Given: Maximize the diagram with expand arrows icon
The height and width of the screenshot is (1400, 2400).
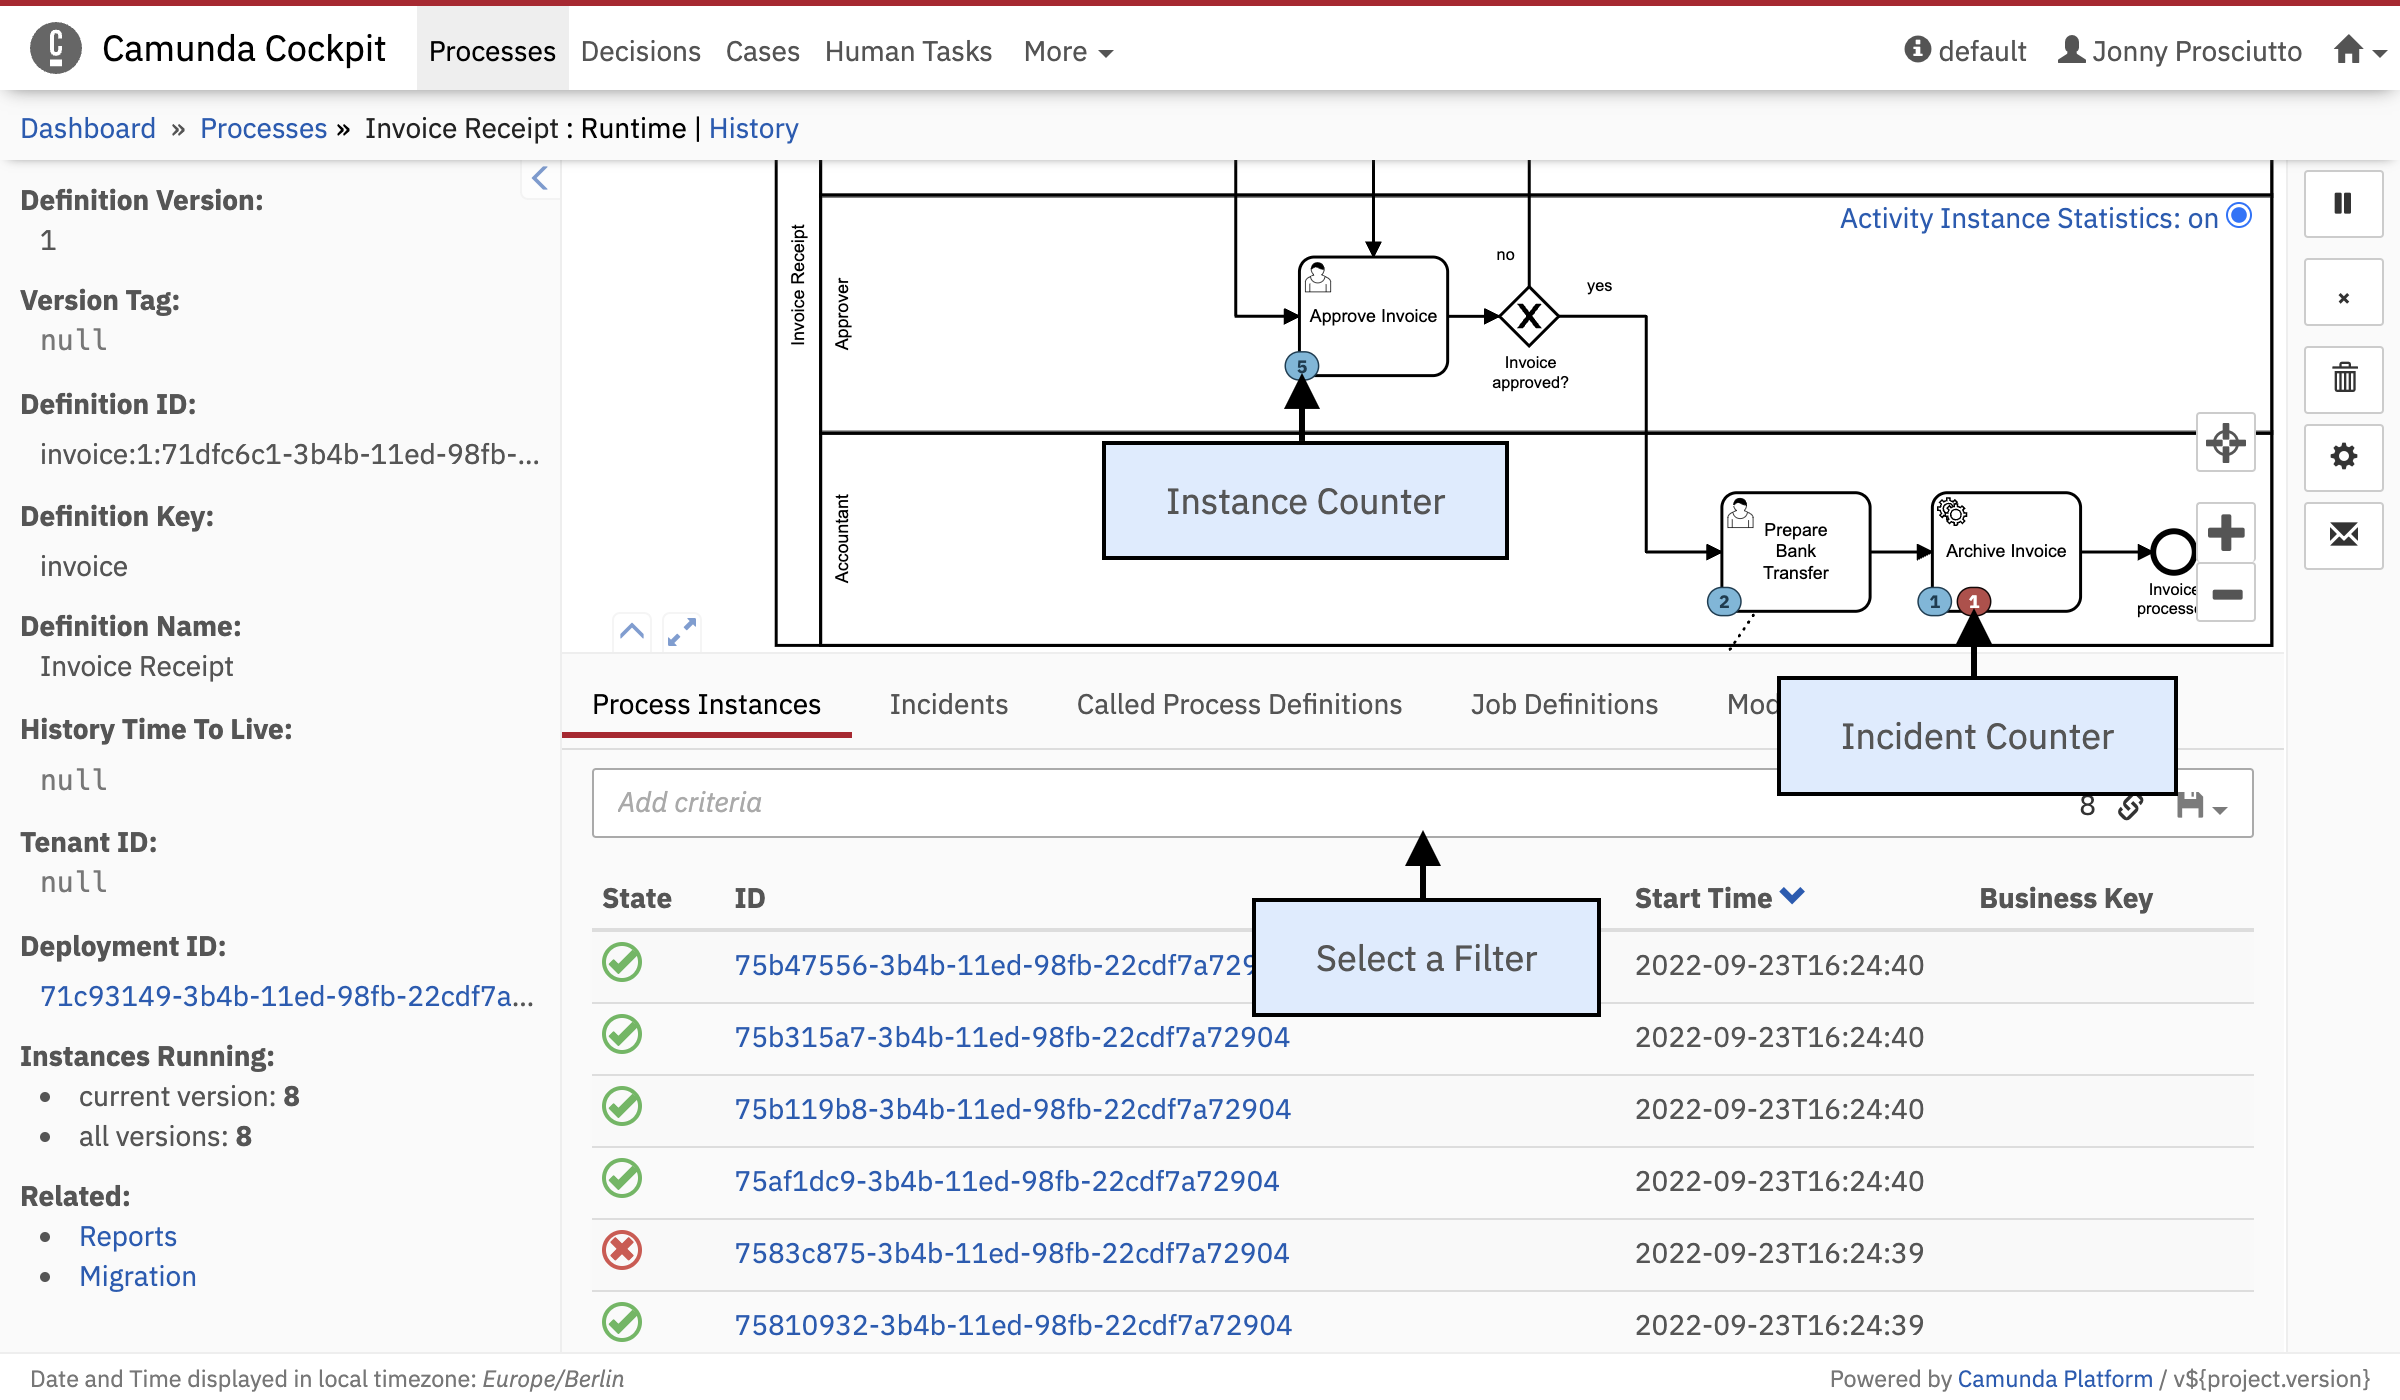Looking at the screenshot, I should coord(682,632).
